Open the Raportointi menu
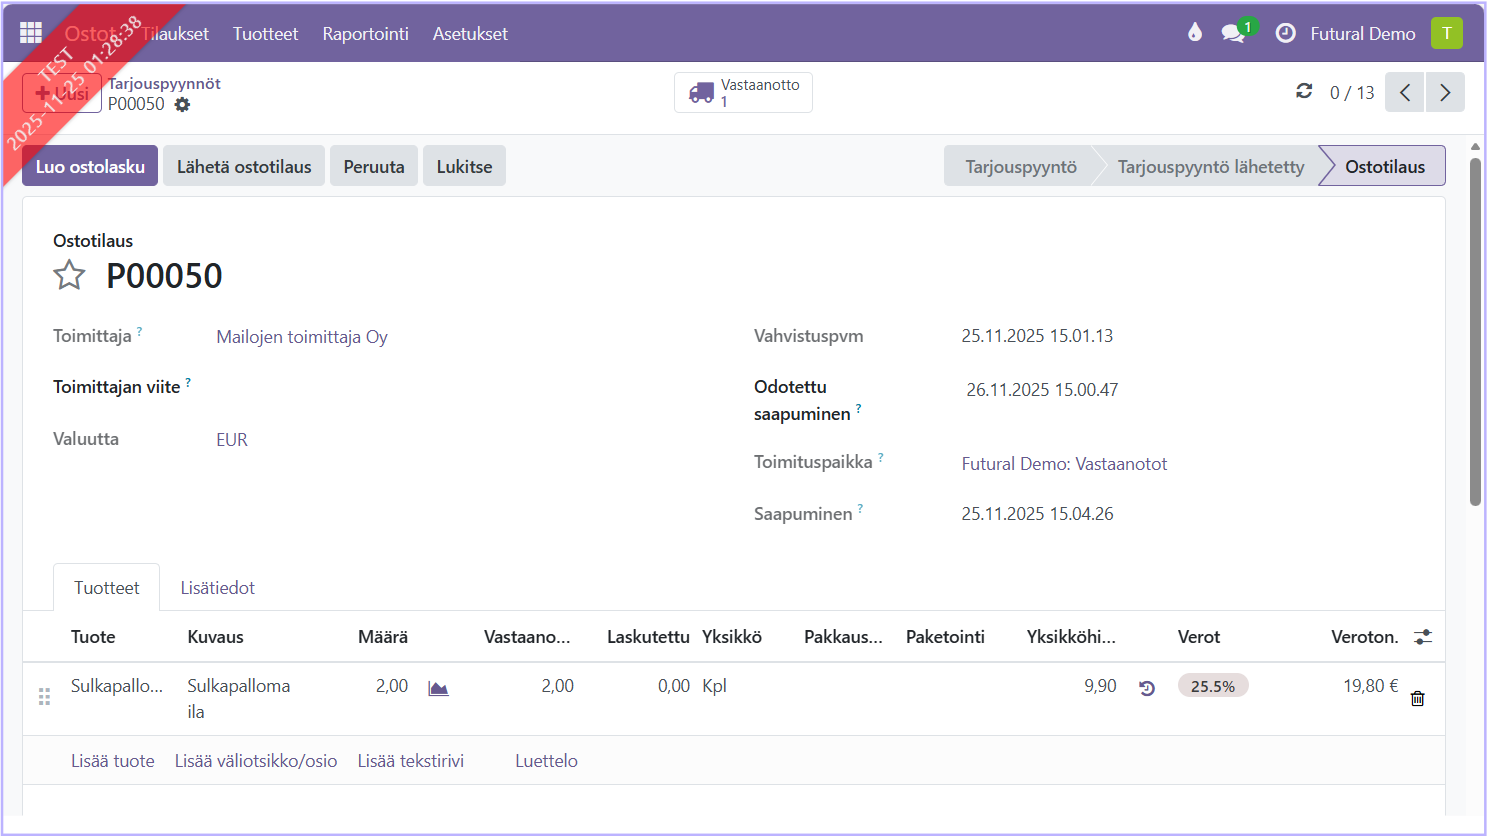 (365, 33)
